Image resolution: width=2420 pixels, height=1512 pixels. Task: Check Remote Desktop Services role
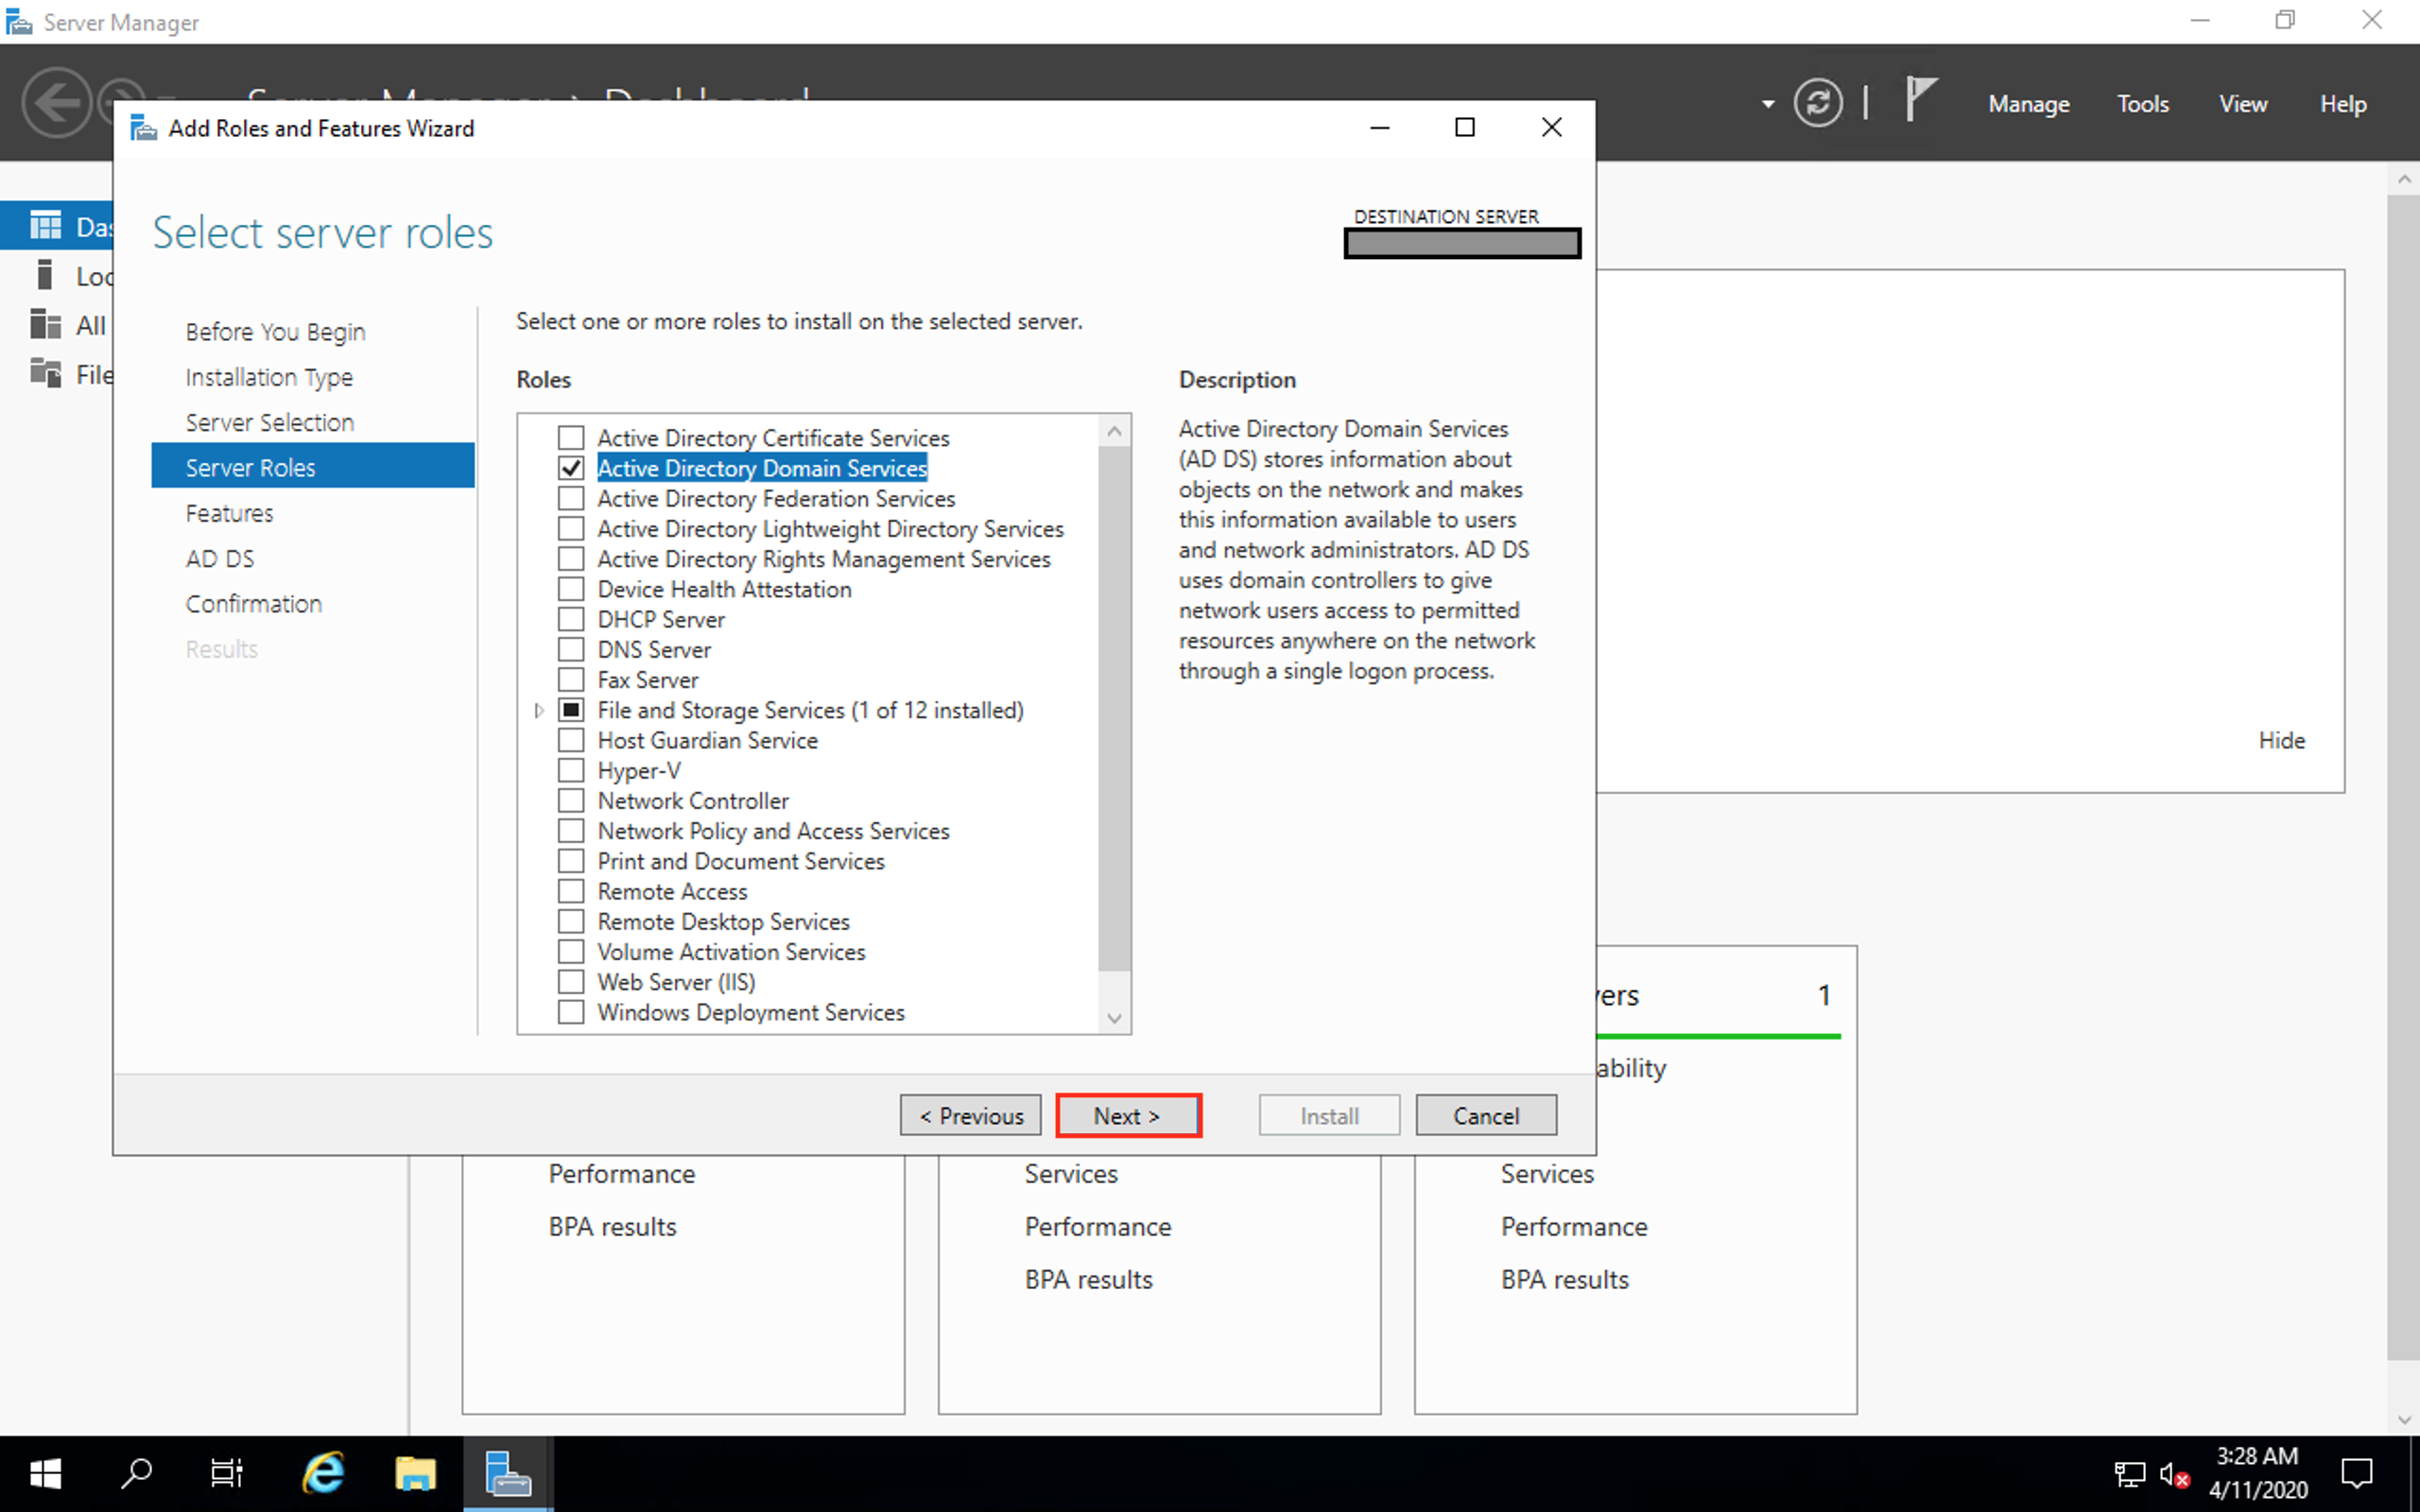pyautogui.click(x=571, y=921)
